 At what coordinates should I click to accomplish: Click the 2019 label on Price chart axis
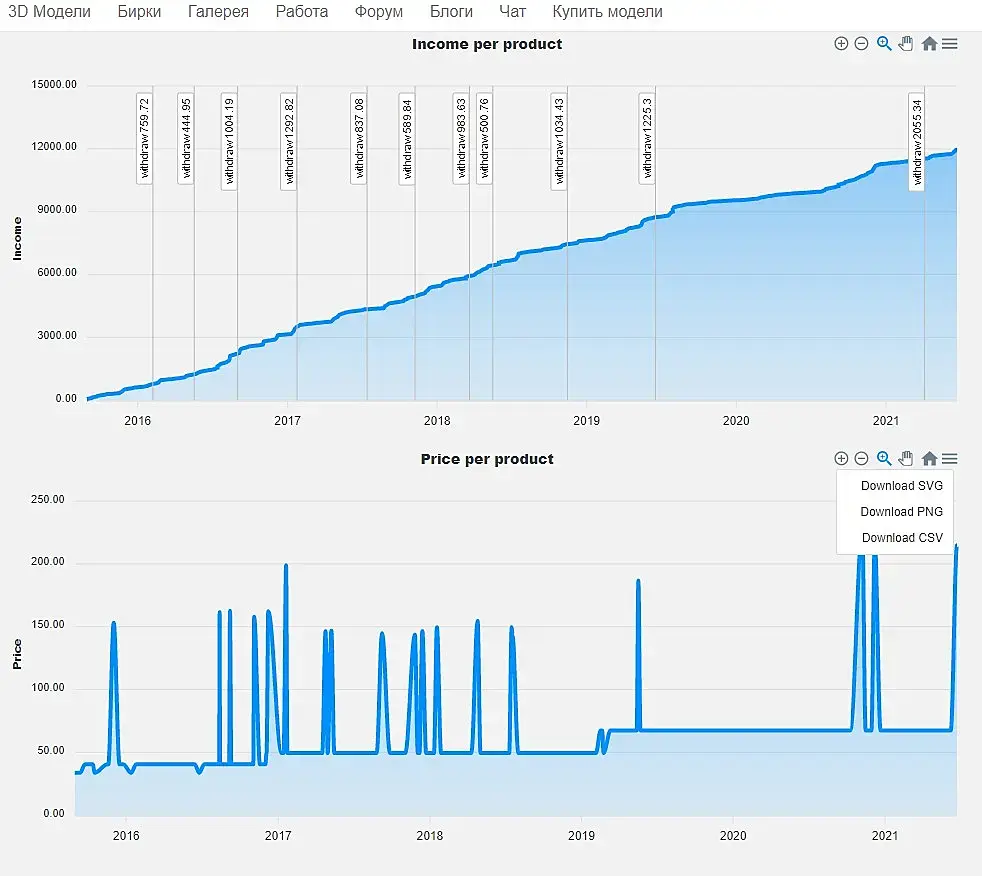click(581, 836)
